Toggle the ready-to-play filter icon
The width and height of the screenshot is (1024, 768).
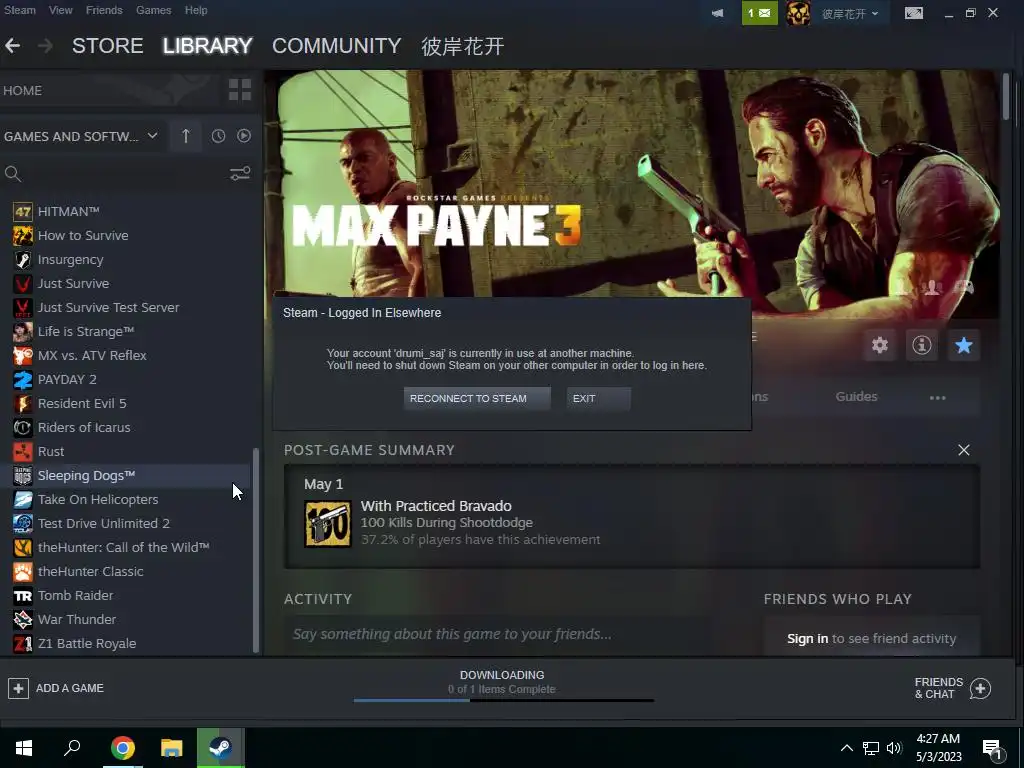coord(244,136)
